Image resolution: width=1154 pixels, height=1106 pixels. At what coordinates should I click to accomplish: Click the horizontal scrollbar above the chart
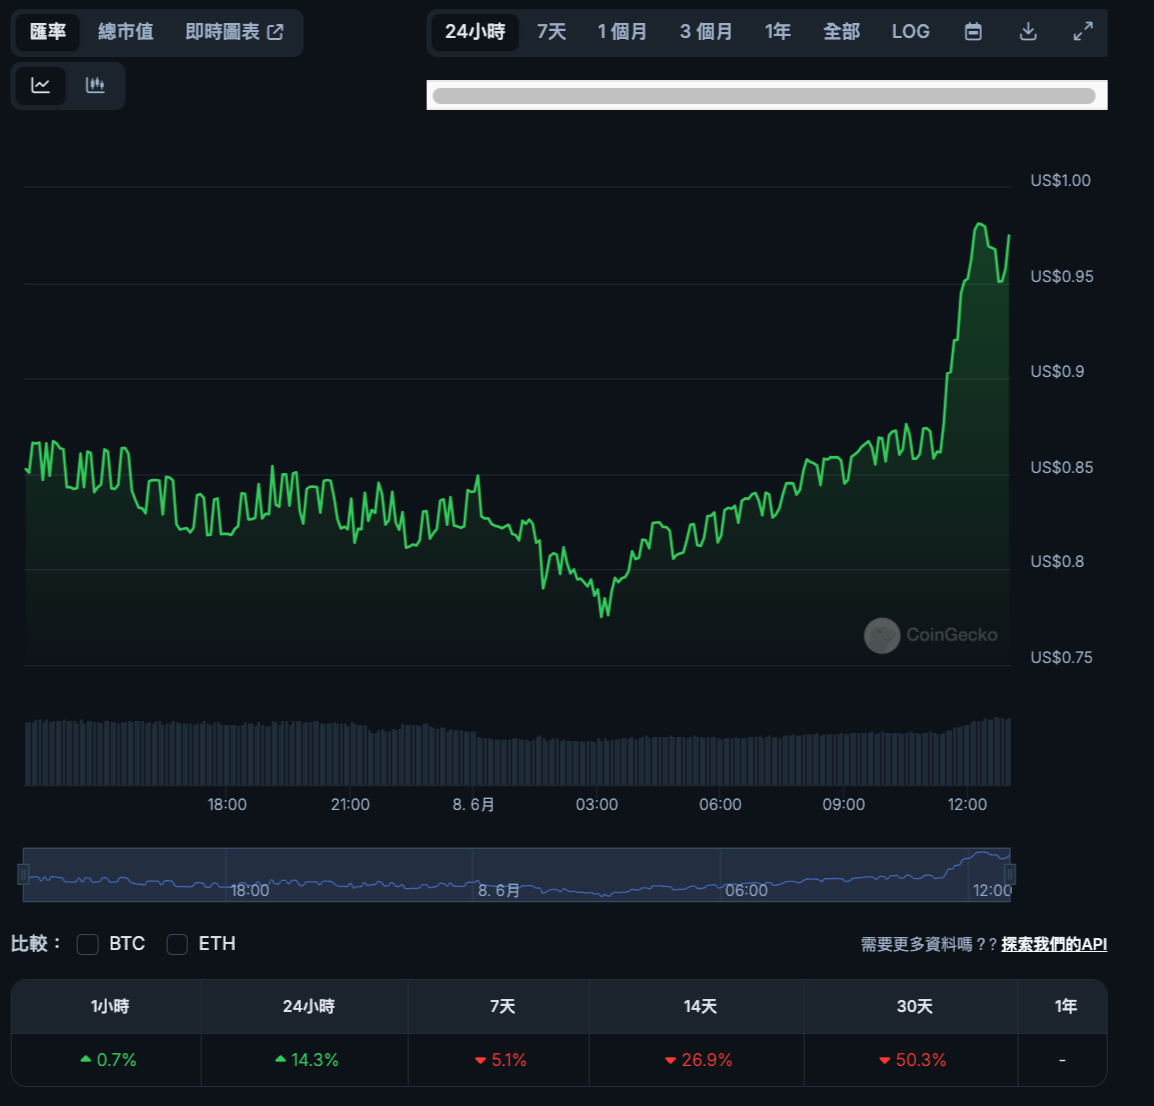(x=766, y=95)
